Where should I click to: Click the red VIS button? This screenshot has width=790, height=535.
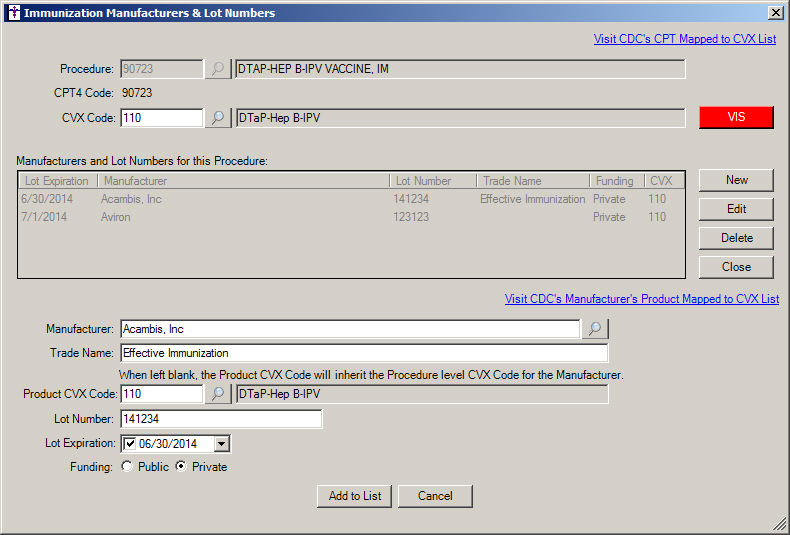736,117
